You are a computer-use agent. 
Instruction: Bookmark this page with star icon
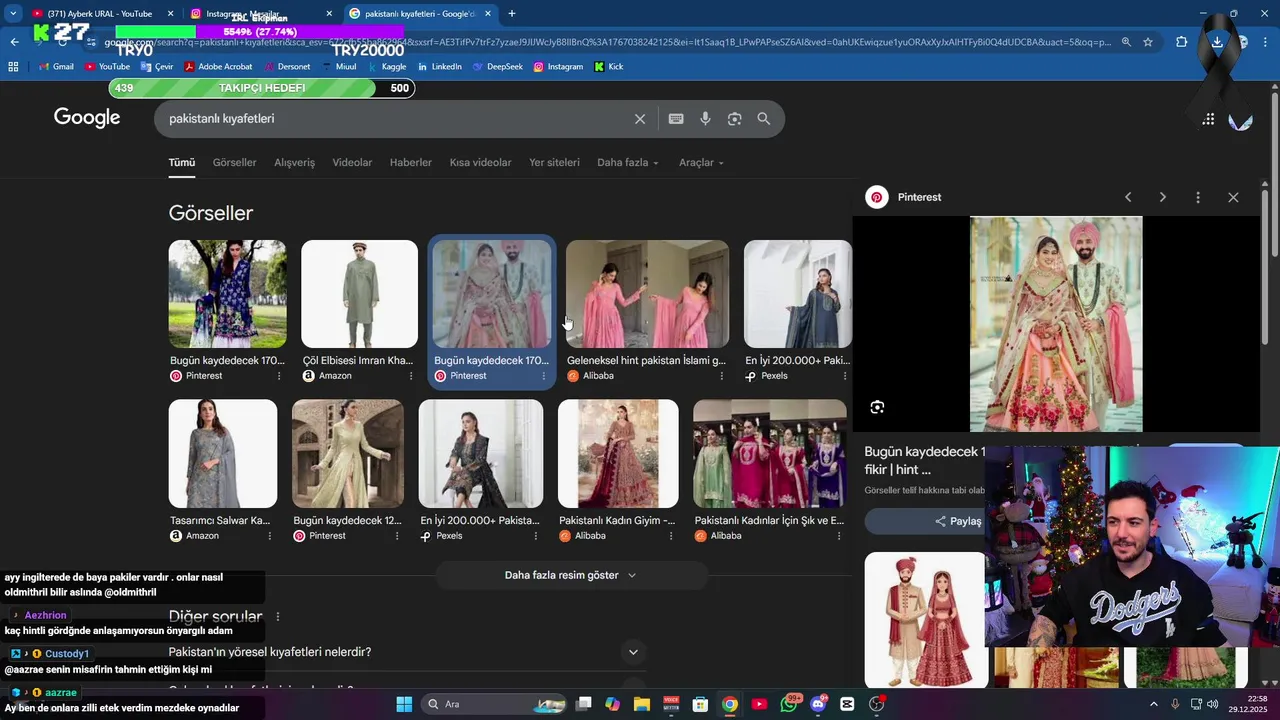click(x=1148, y=42)
